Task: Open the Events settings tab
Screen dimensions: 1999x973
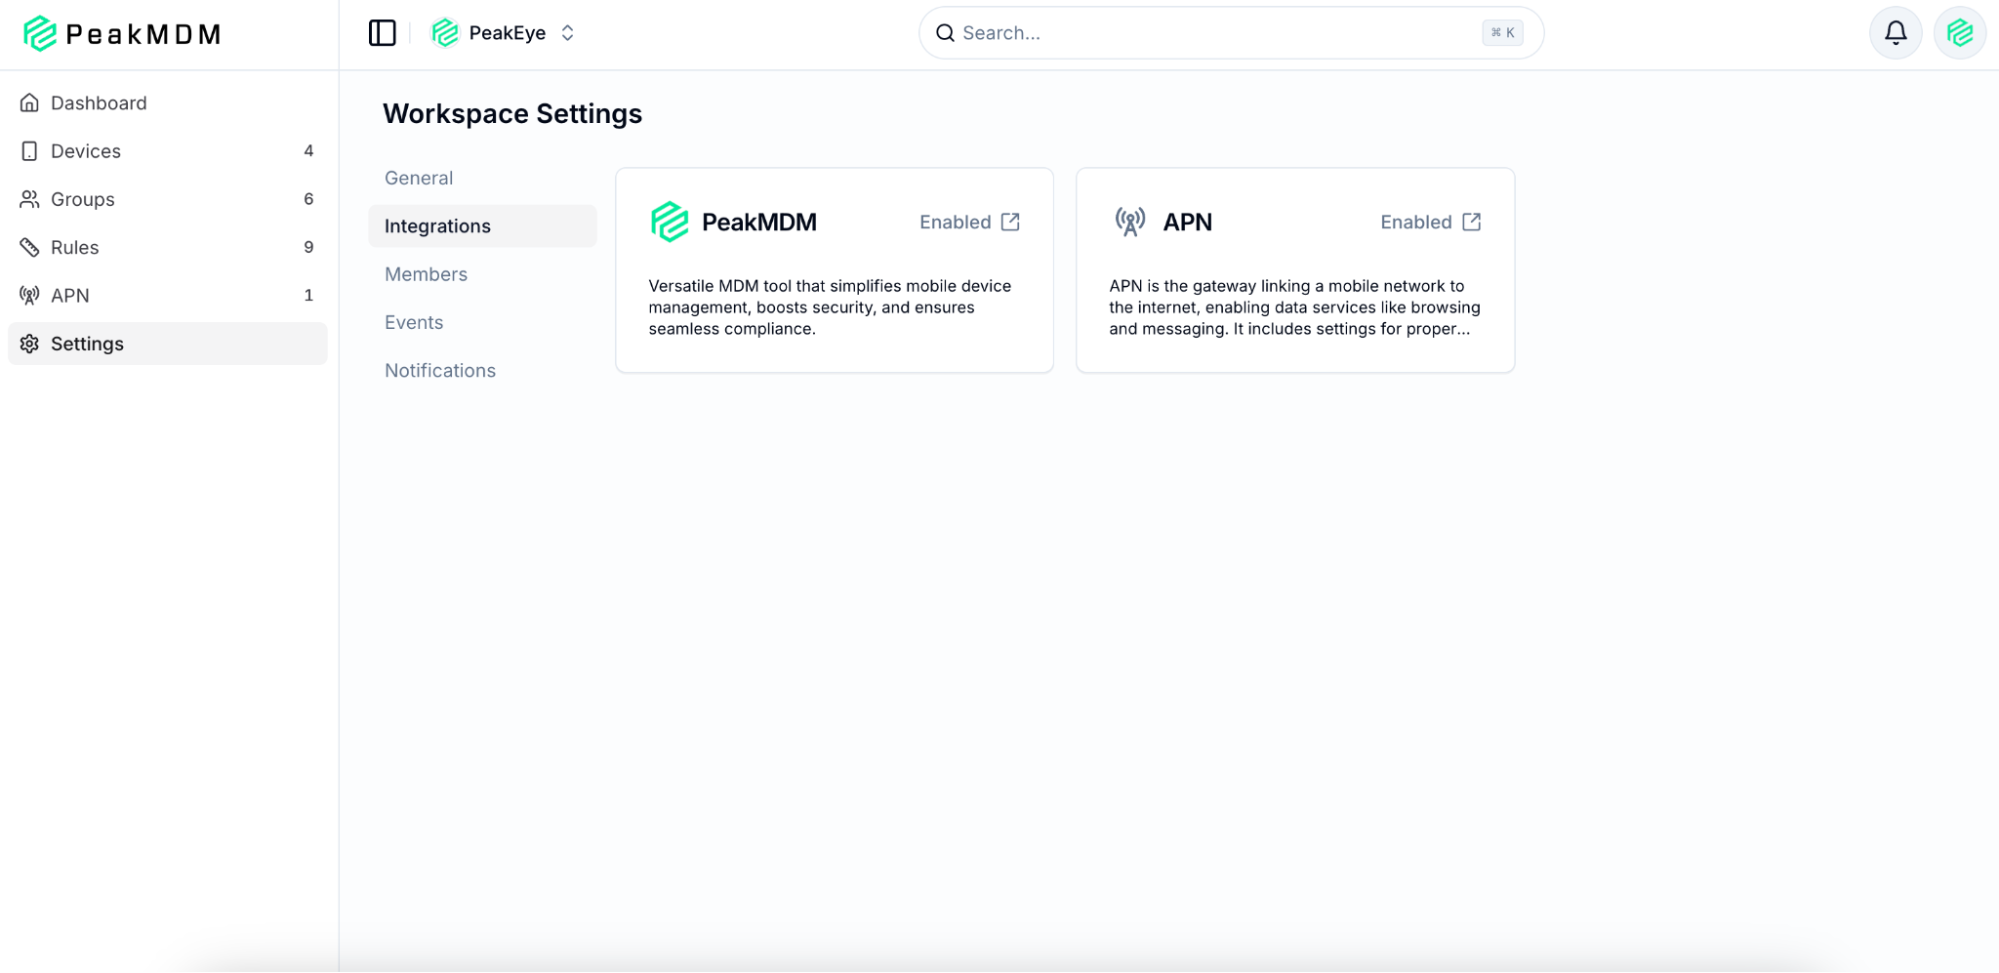Action: 414,322
